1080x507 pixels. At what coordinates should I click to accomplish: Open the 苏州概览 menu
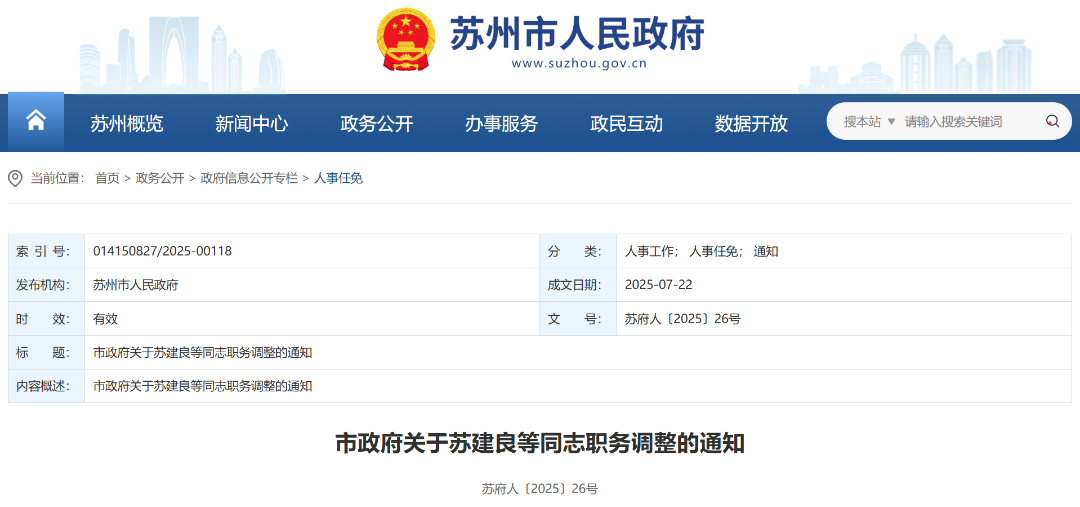click(x=127, y=123)
